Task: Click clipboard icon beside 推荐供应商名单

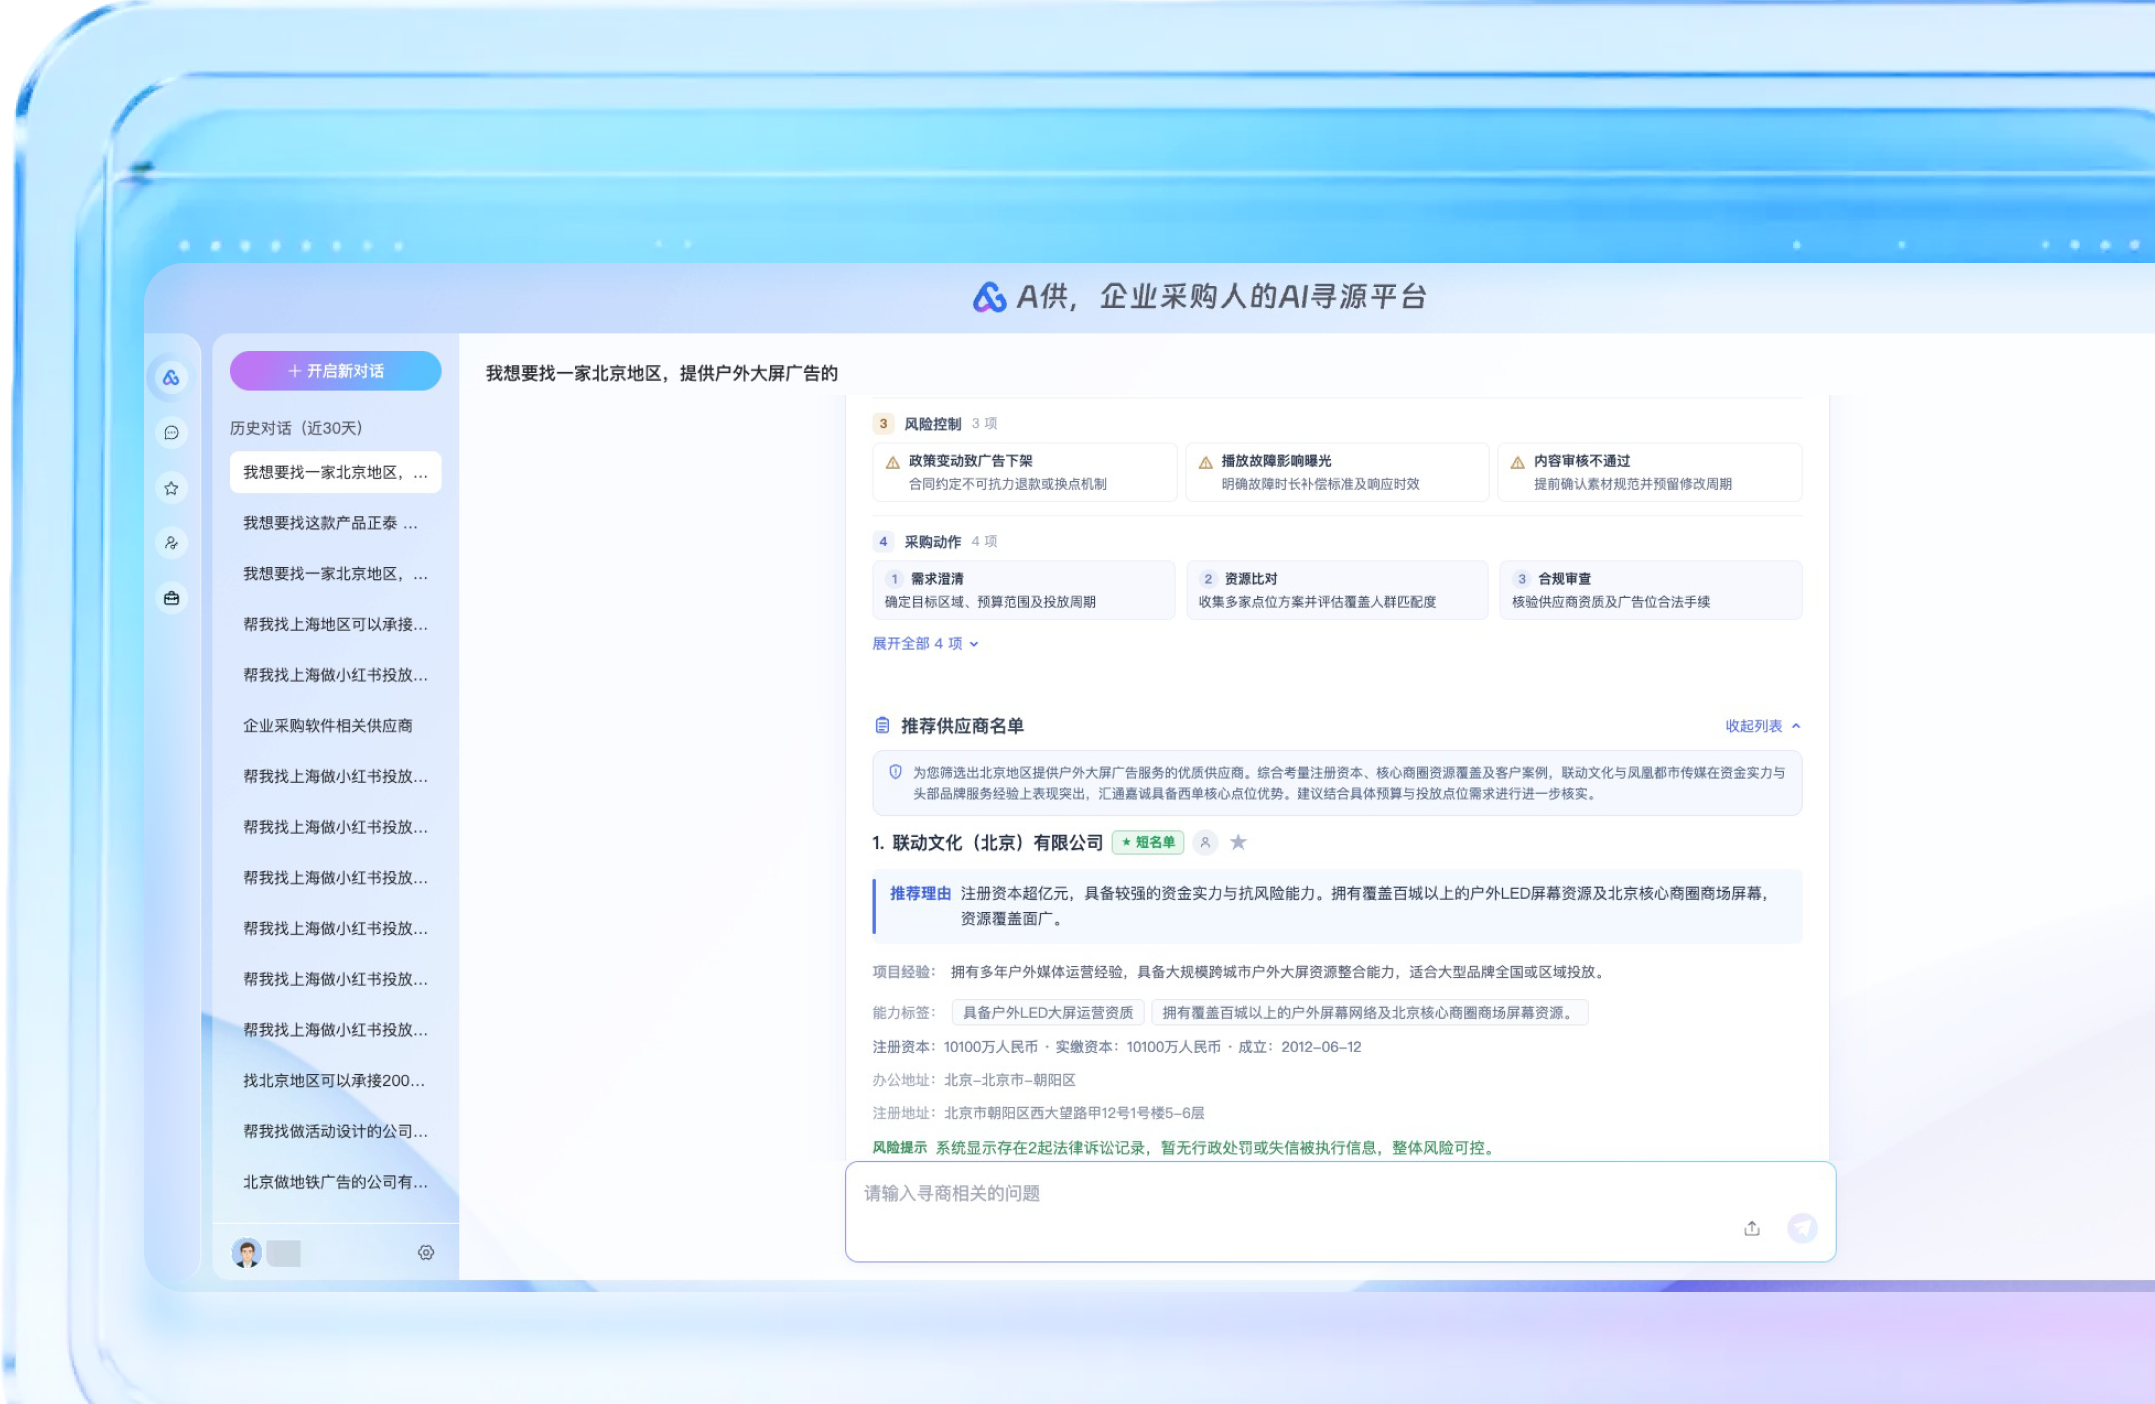Action: [882, 726]
